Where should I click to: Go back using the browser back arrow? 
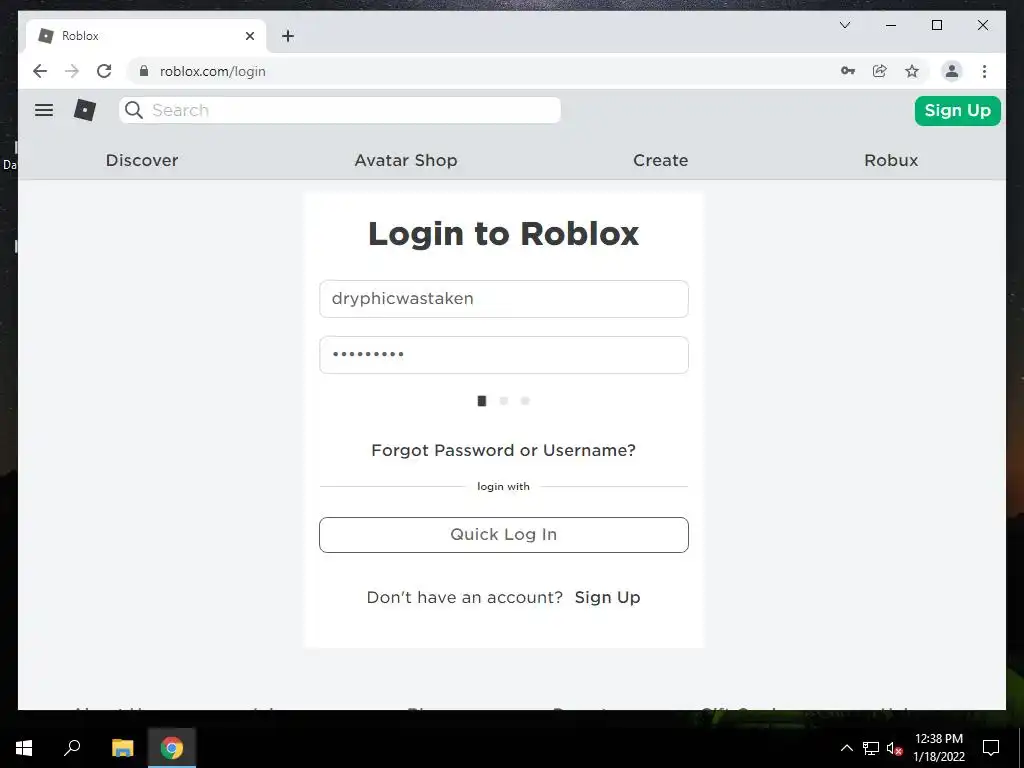click(x=40, y=71)
